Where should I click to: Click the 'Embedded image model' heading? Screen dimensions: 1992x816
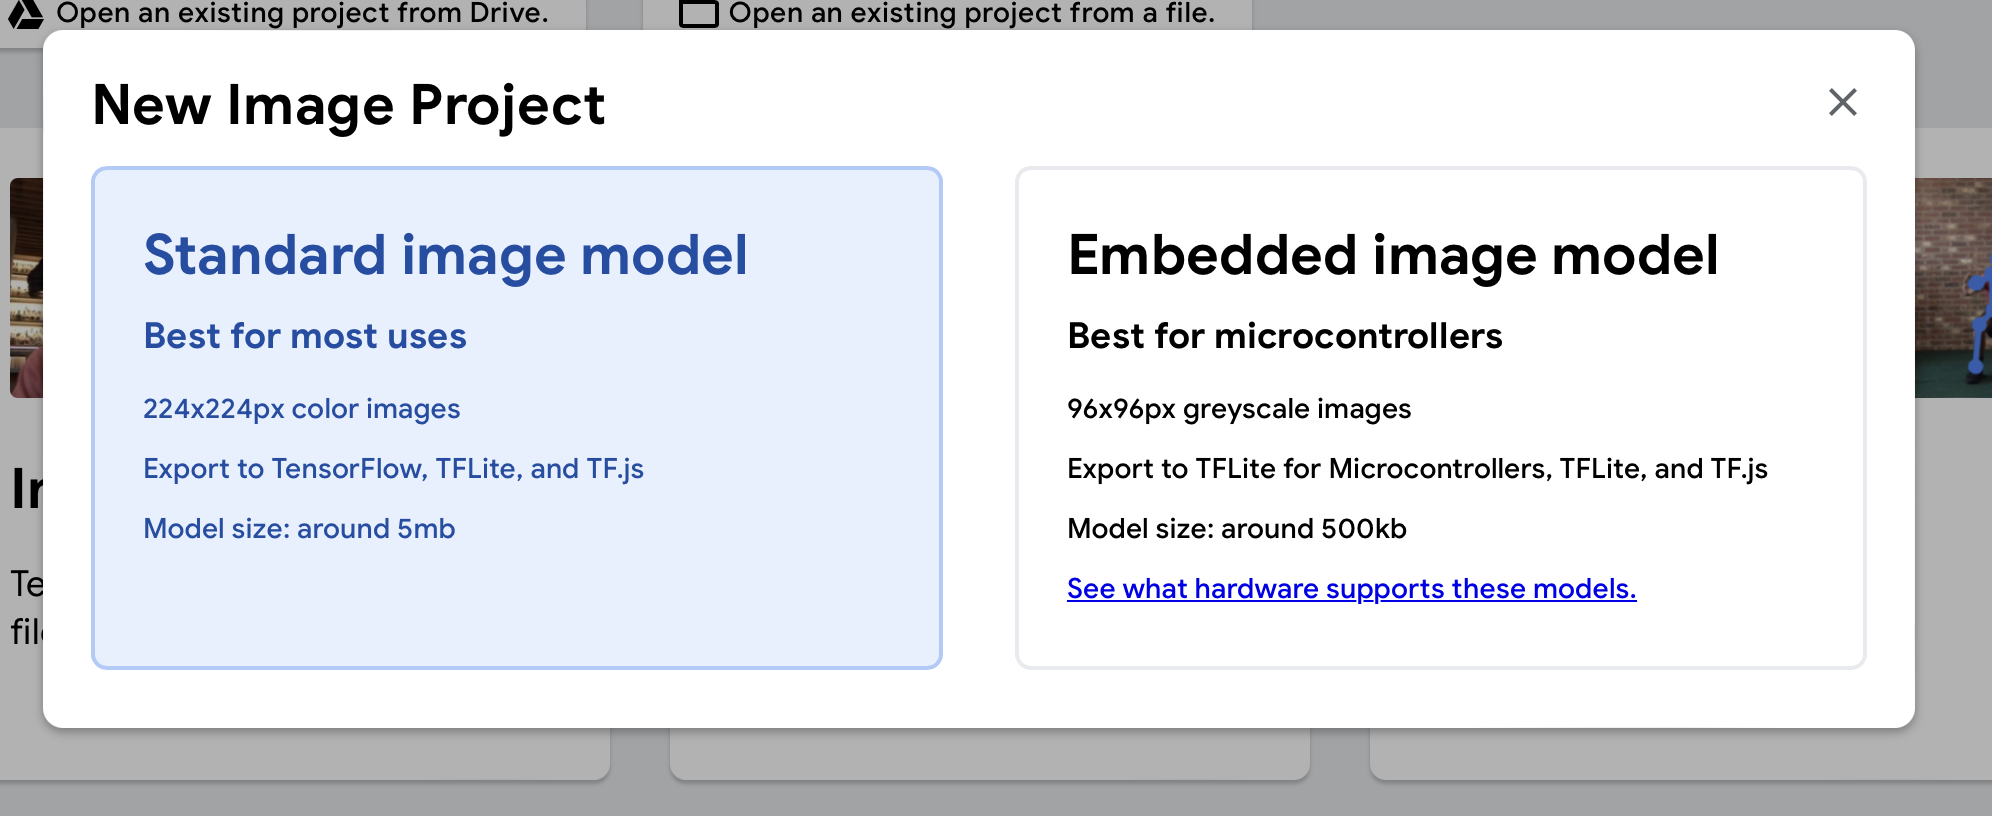point(1392,255)
